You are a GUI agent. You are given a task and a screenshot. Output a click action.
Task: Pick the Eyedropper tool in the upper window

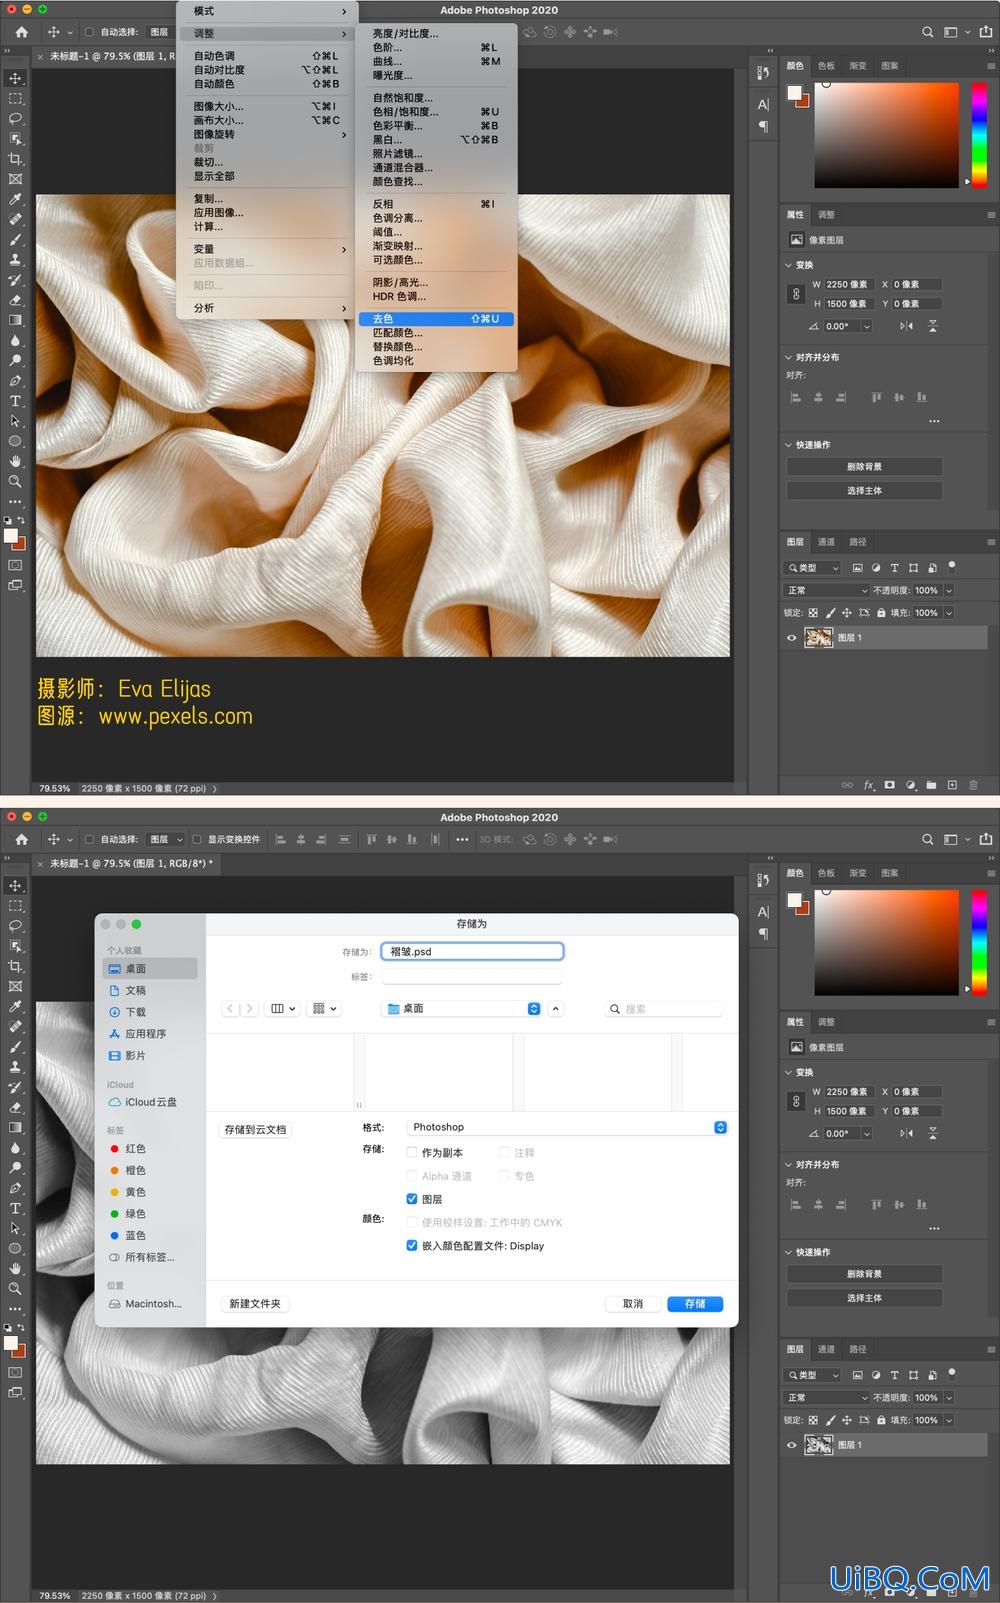(15, 199)
